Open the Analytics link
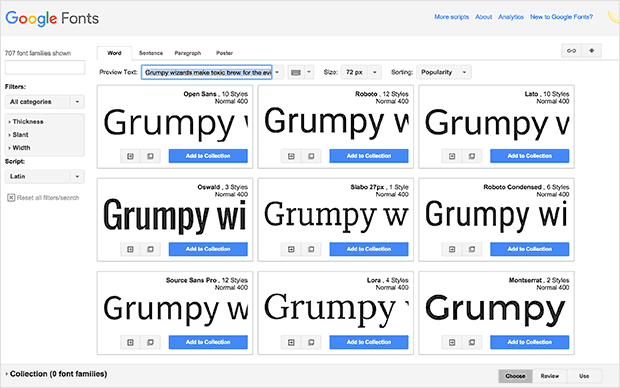 [511, 17]
